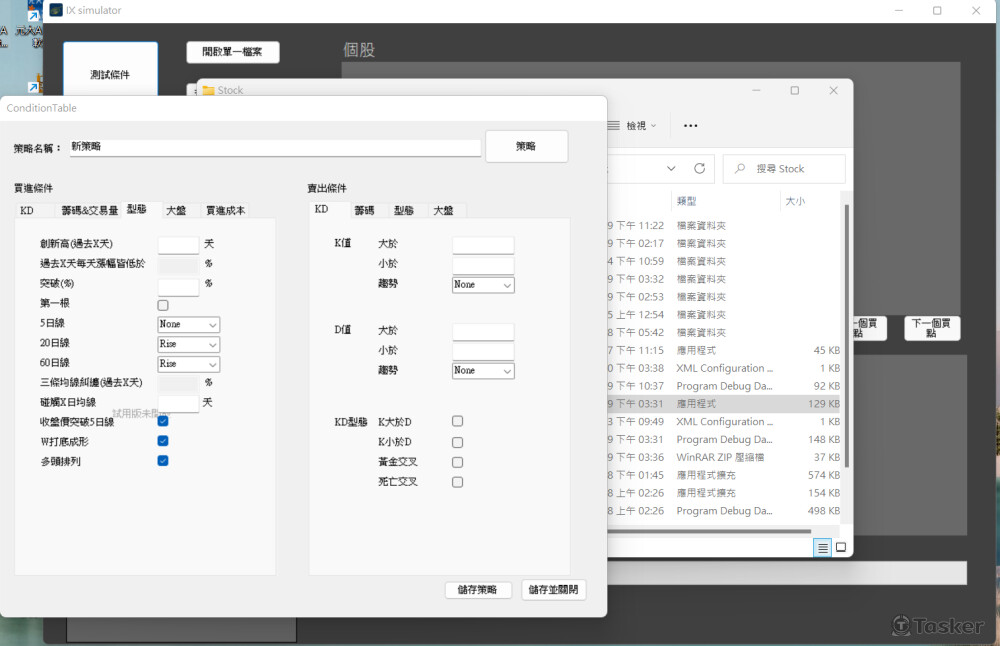Image resolution: width=1000 pixels, height=646 pixels.
Task: Click the 儲存策略 button
Action: [478, 590]
